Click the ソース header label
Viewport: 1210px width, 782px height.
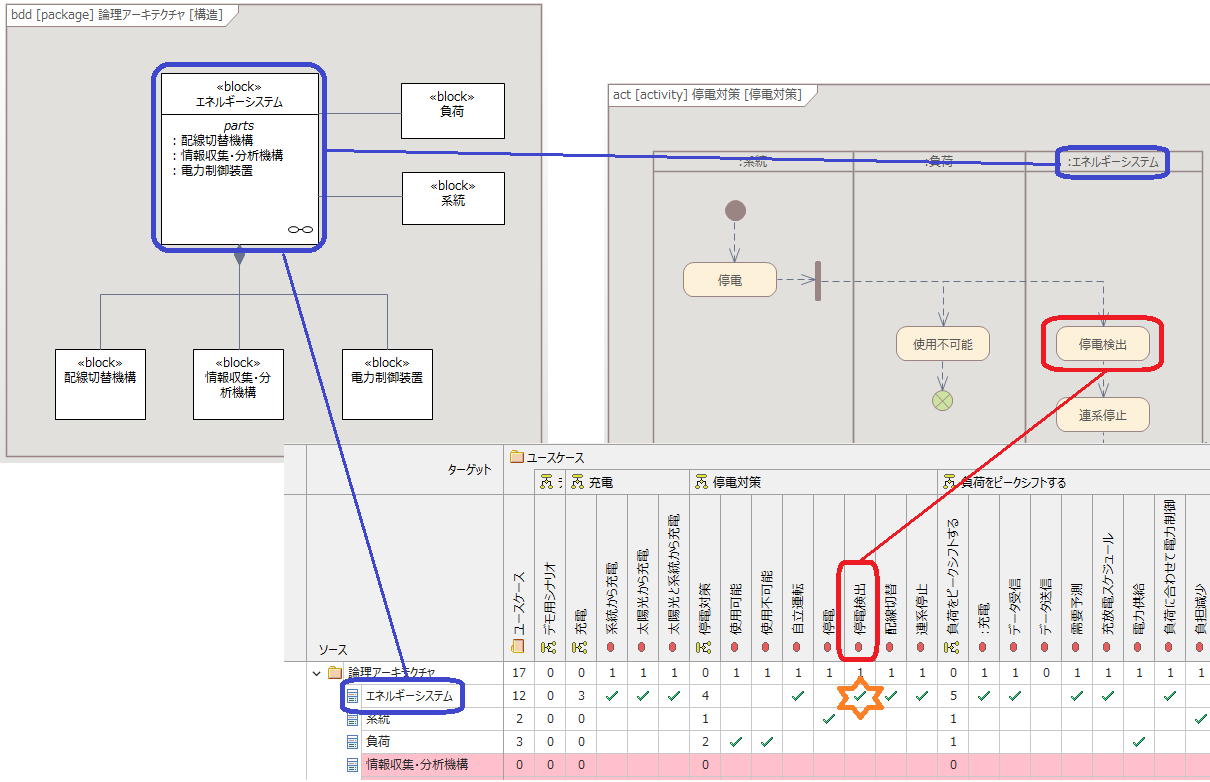pos(334,649)
